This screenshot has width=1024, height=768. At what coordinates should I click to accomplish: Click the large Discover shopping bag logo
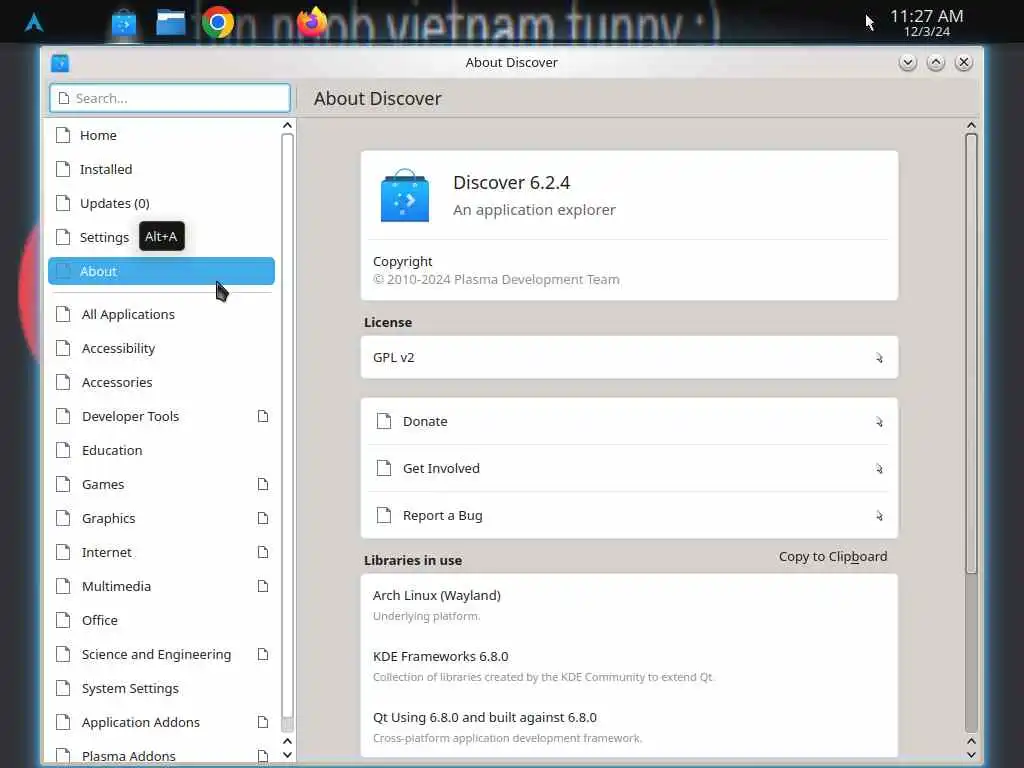(x=405, y=195)
